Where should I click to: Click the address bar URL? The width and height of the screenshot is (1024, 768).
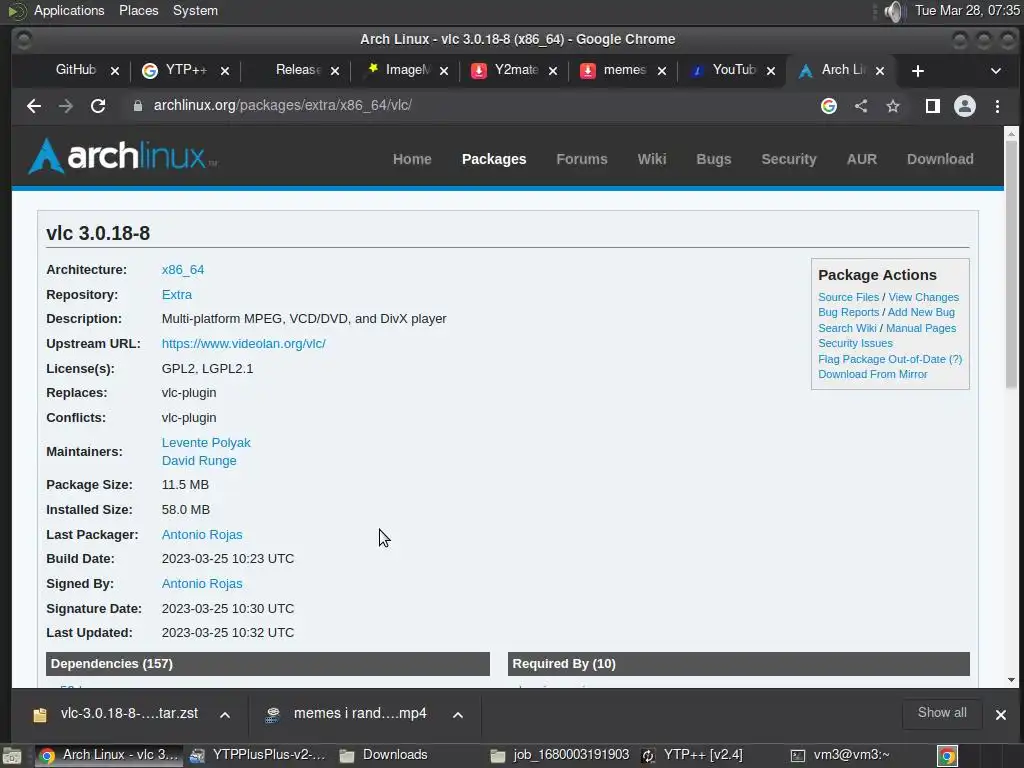282,106
